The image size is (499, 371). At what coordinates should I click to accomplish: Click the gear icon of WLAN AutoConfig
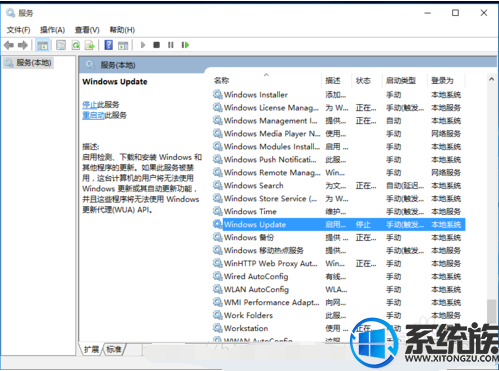coord(218,289)
